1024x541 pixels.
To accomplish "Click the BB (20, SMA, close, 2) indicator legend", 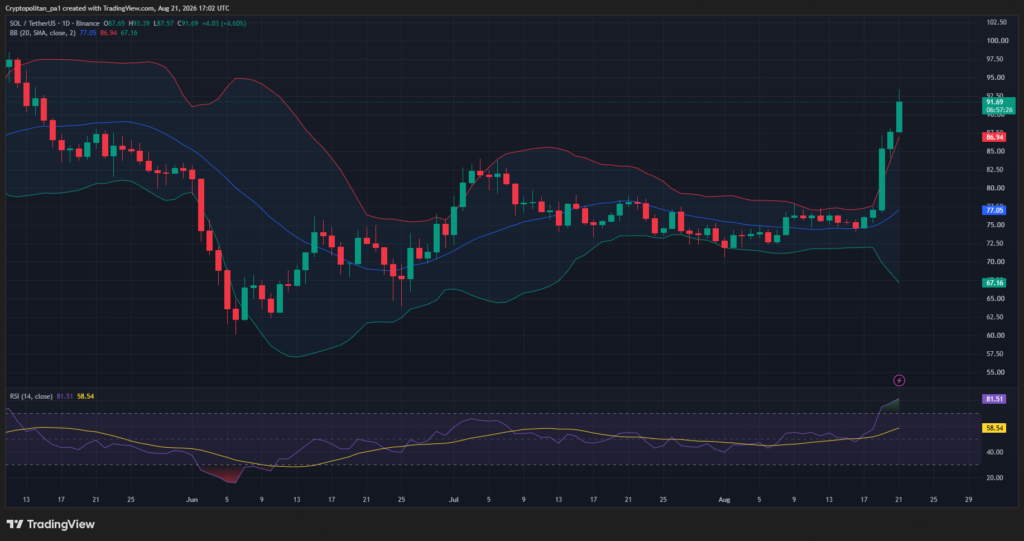I will point(42,33).
